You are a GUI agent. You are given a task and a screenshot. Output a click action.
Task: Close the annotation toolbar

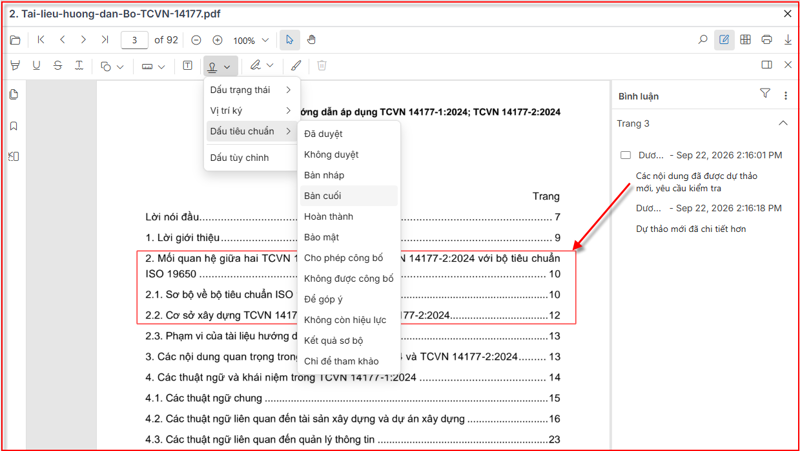click(788, 65)
